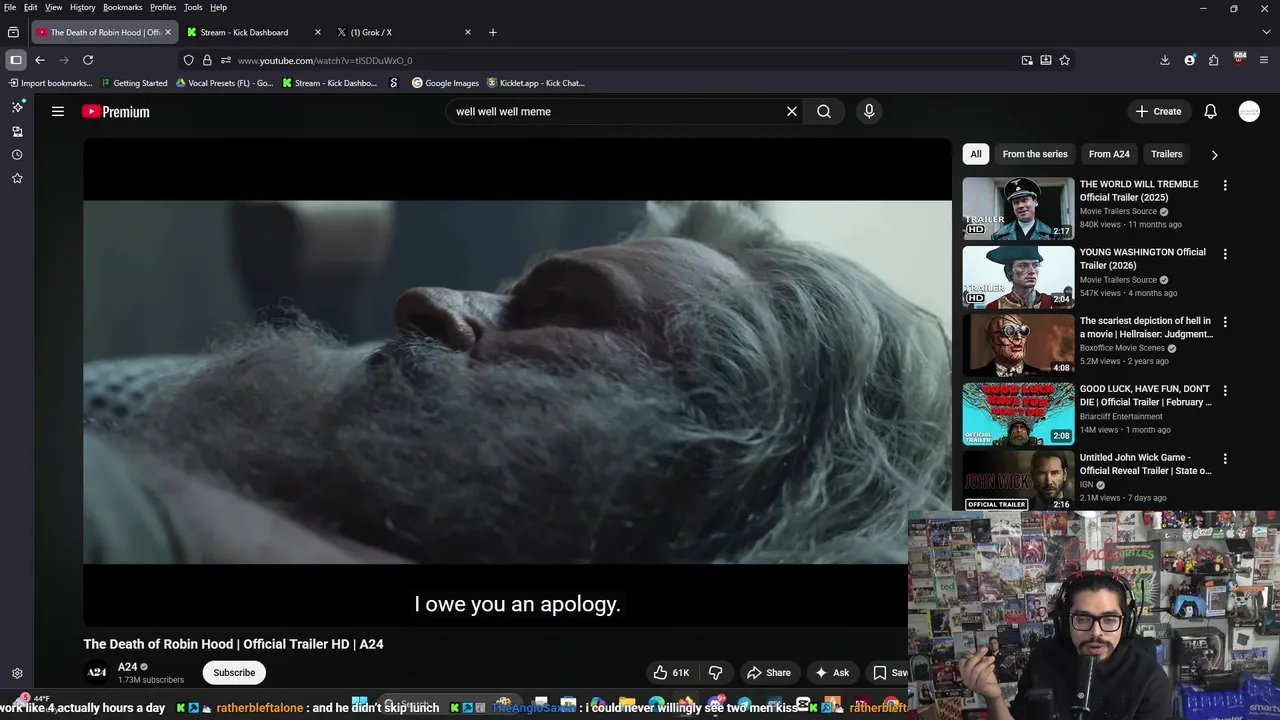Open the Ask feature under the video
This screenshot has width=1280, height=720.
coord(832,673)
